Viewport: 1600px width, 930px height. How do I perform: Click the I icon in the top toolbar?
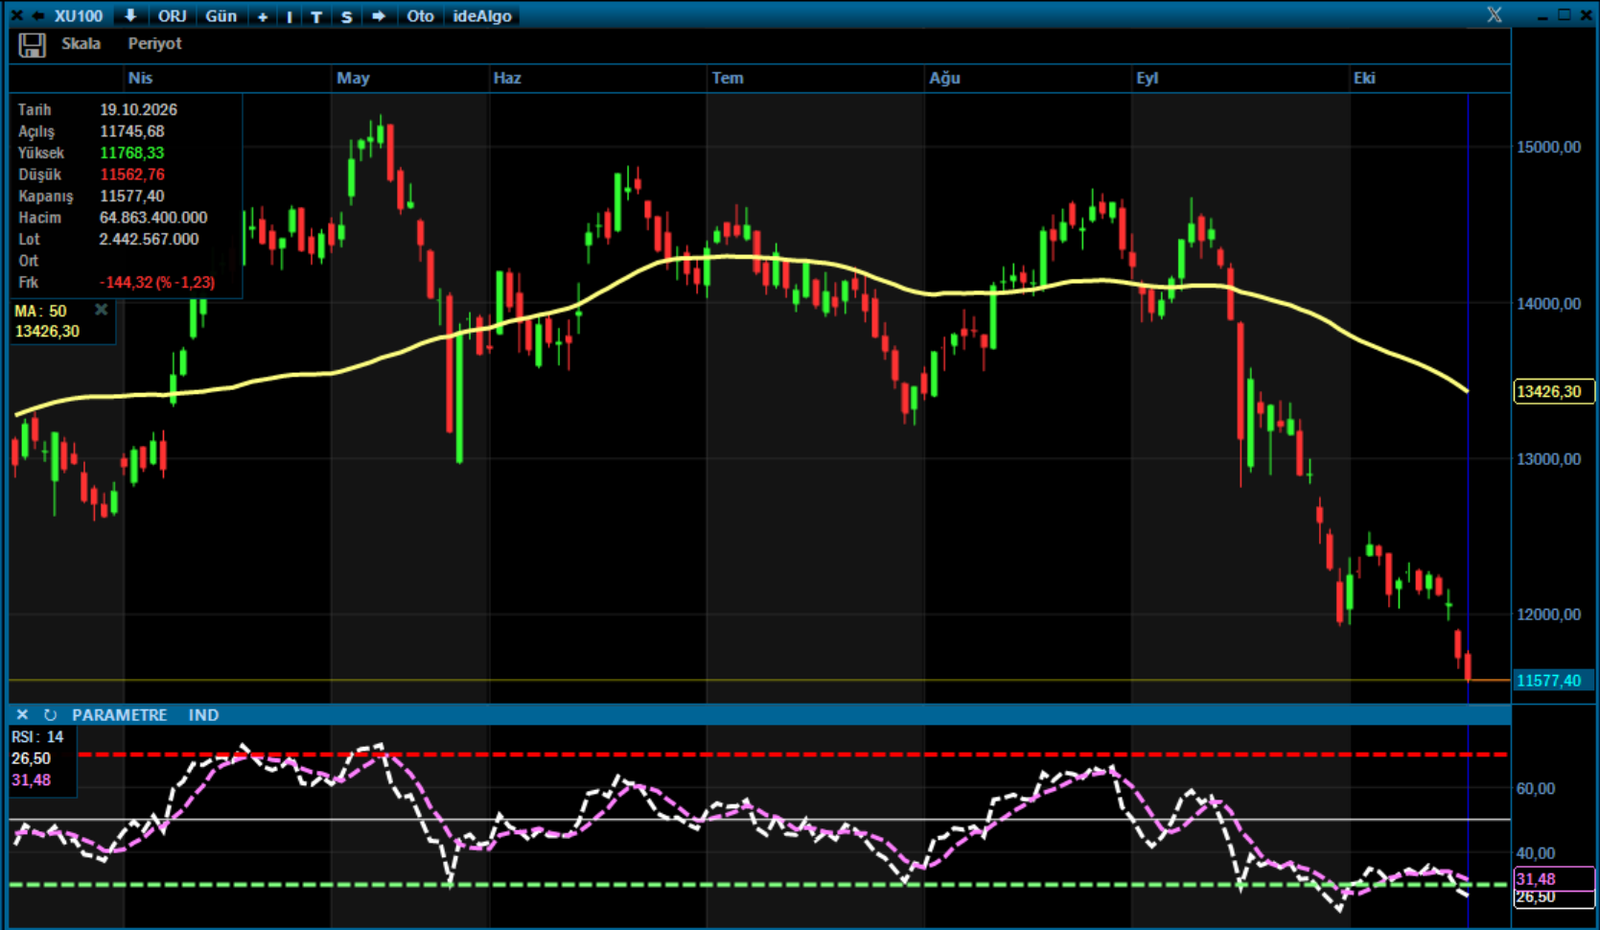(290, 17)
